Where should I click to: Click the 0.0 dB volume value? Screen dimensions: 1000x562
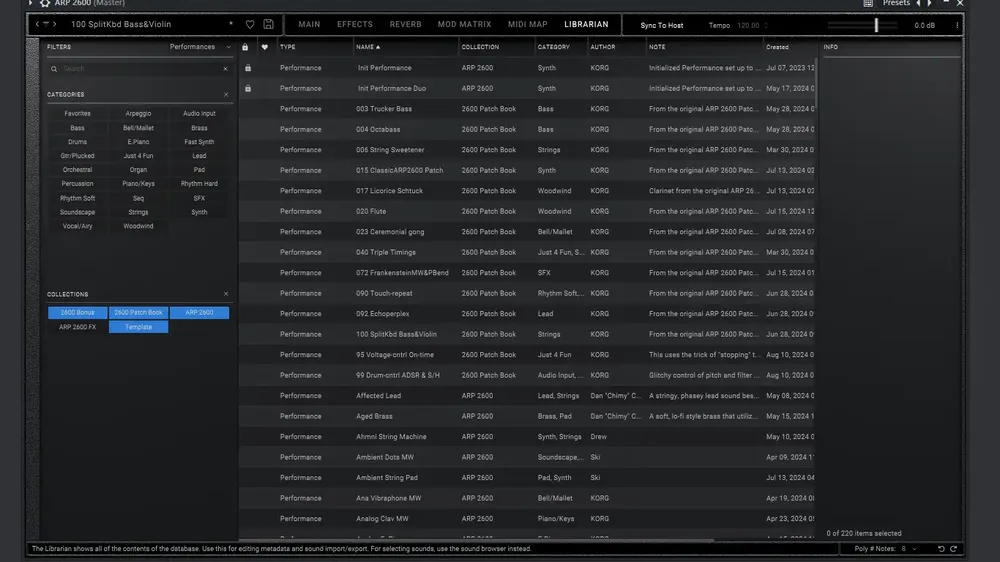(924, 26)
